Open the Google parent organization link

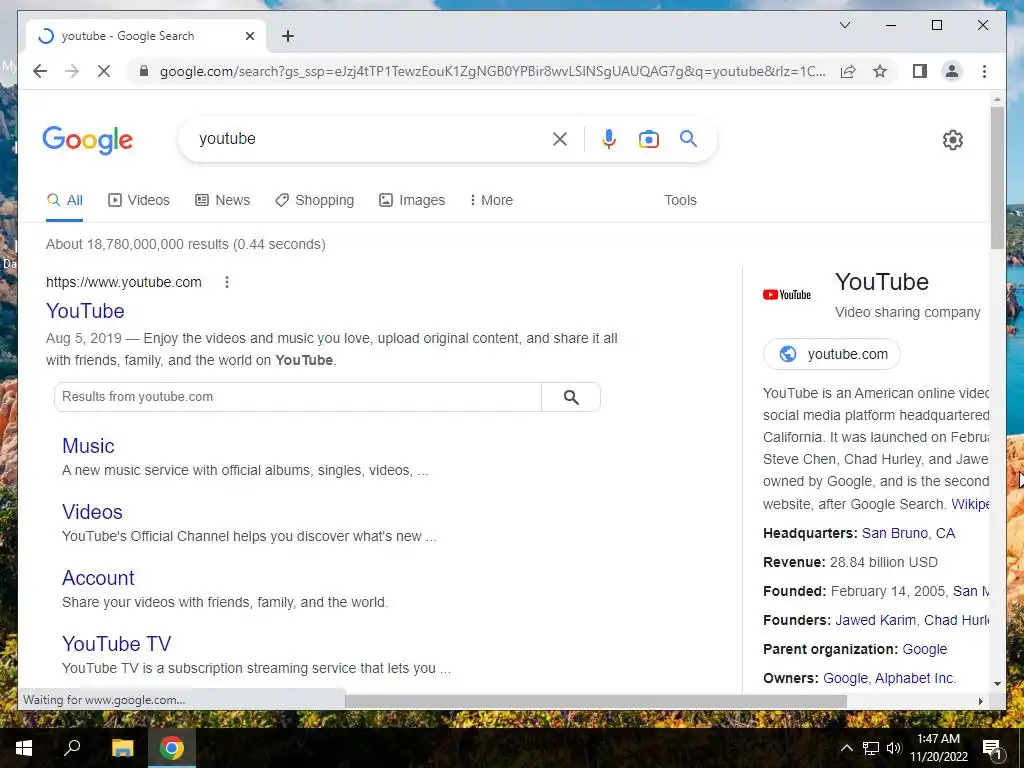(924, 649)
